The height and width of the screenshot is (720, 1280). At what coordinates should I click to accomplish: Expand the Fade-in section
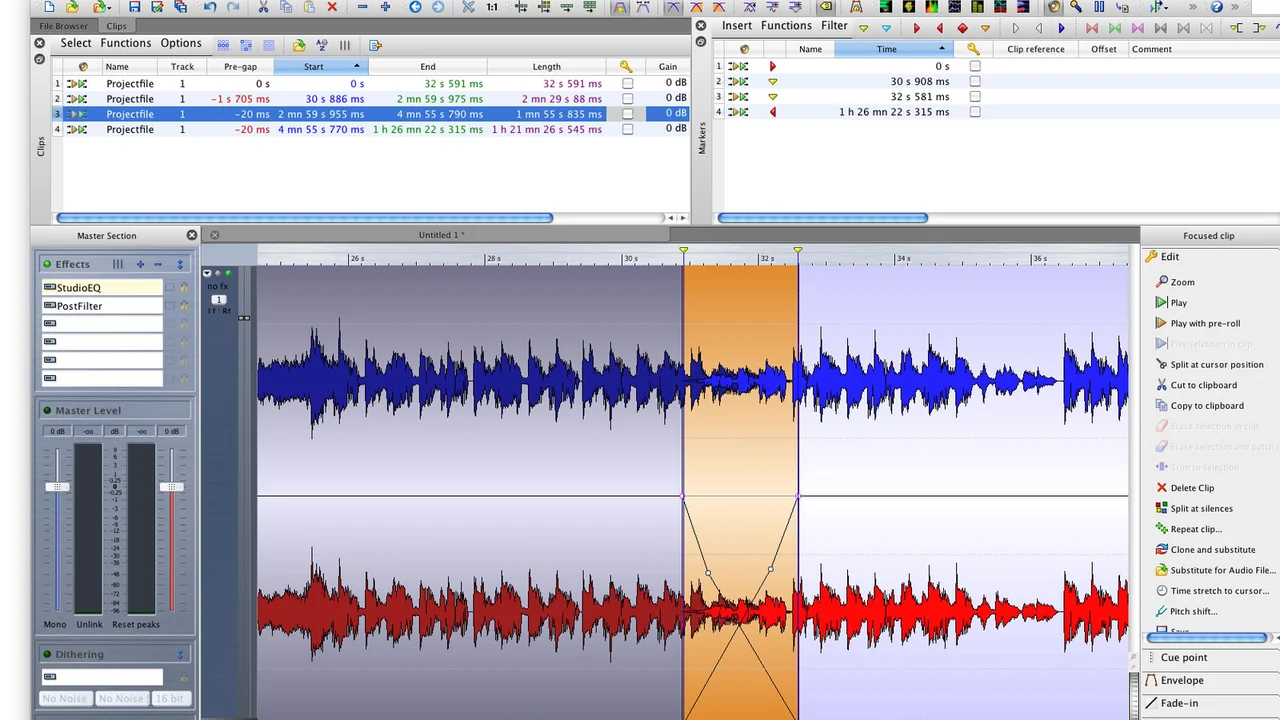(x=1179, y=703)
